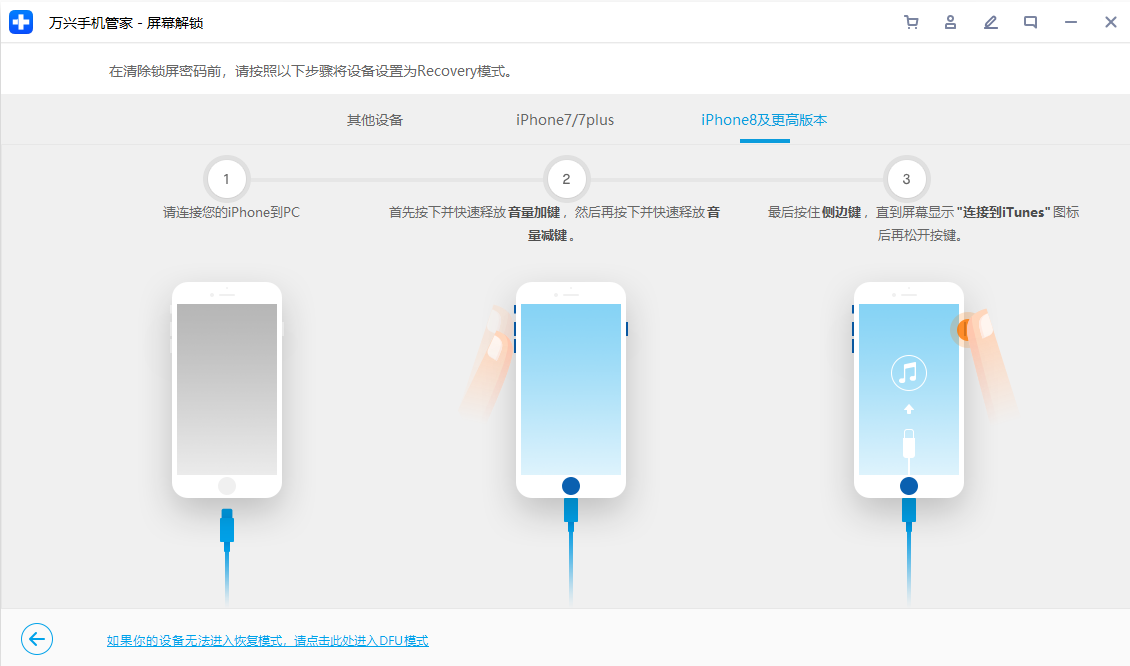Viewport: 1130px width, 666px height.
Task: Click the pen feedback icon
Action: point(991,21)
